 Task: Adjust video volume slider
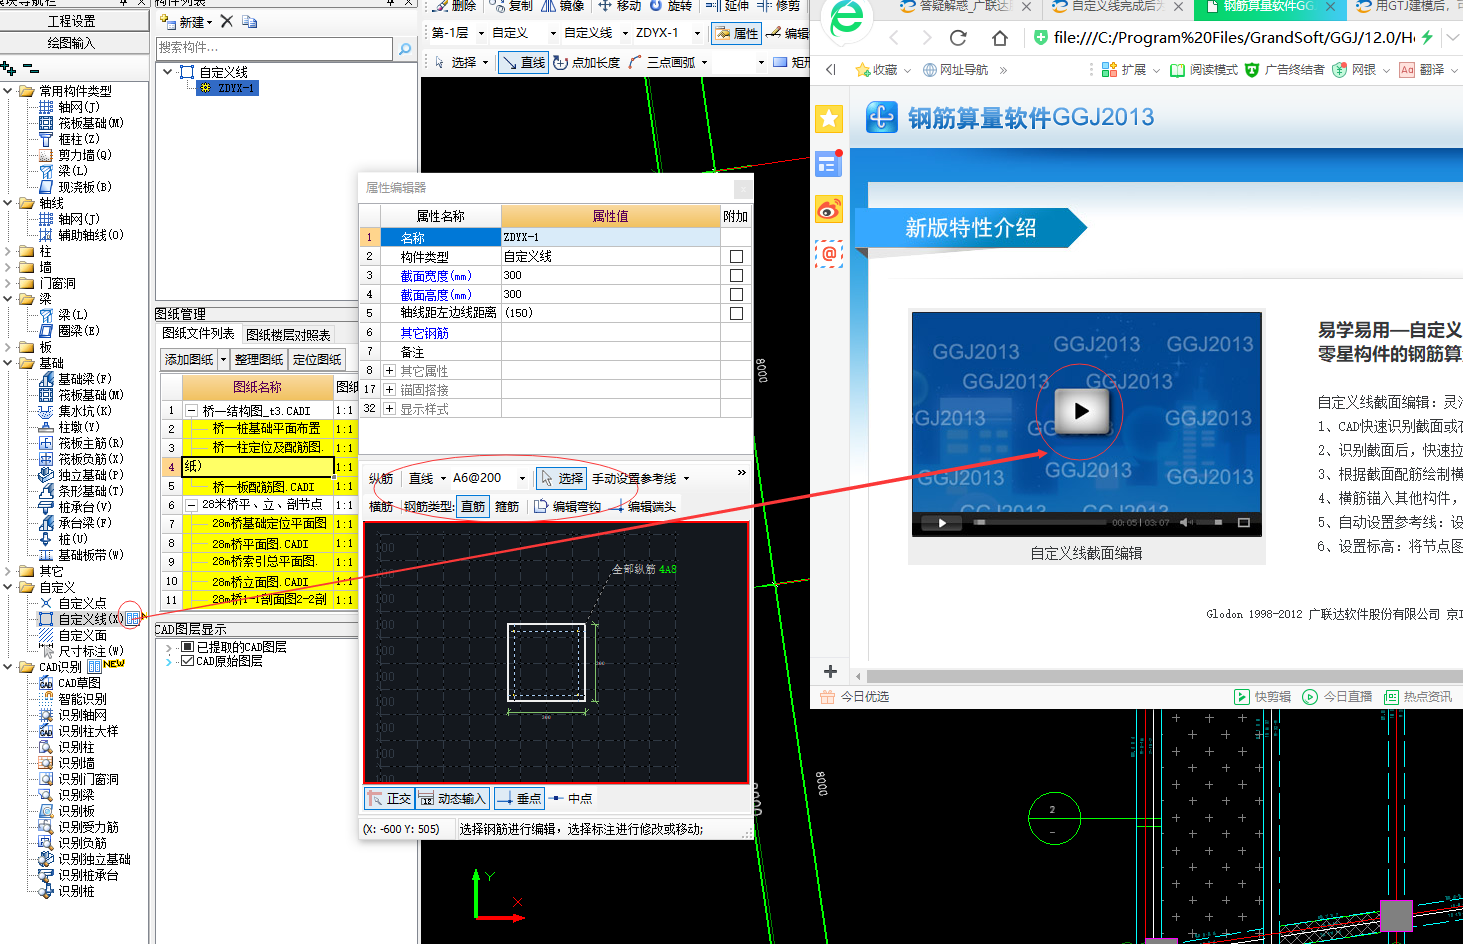1208,522
